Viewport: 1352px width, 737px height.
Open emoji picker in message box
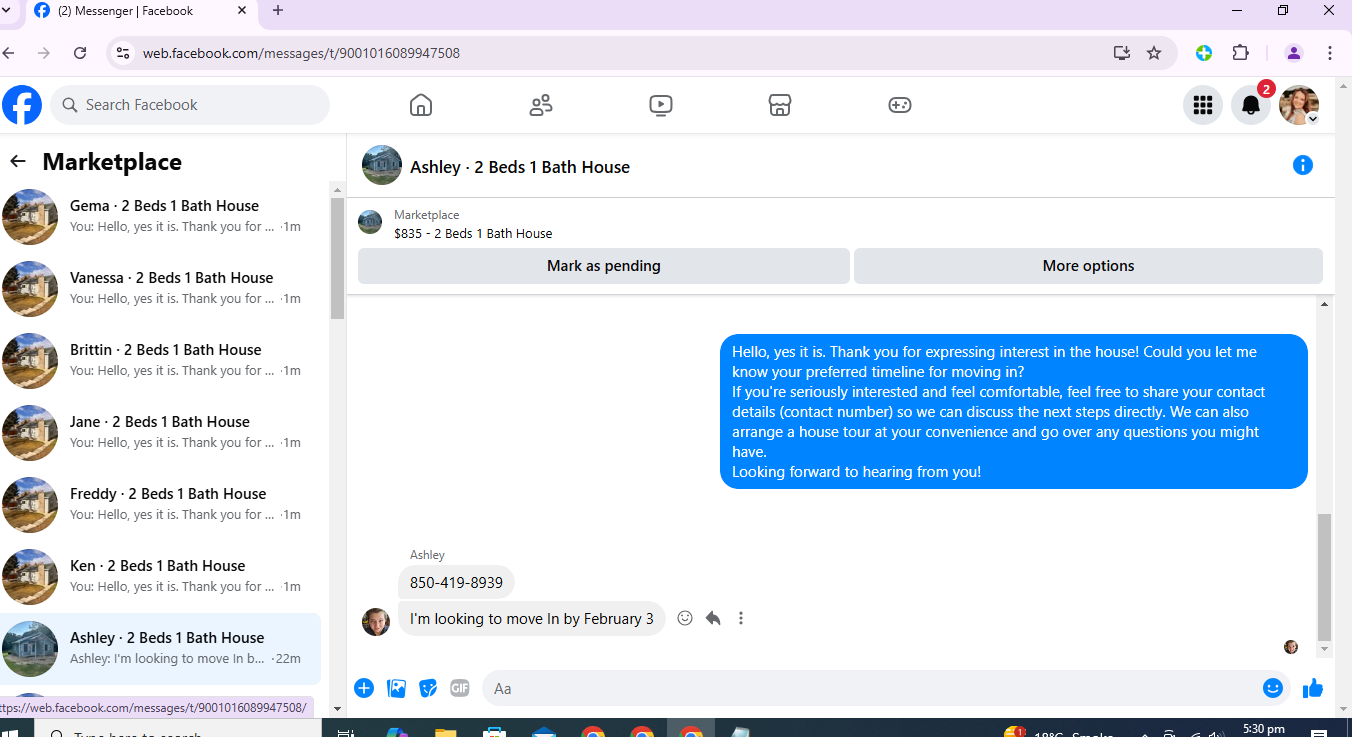[x=1273, y=688]
